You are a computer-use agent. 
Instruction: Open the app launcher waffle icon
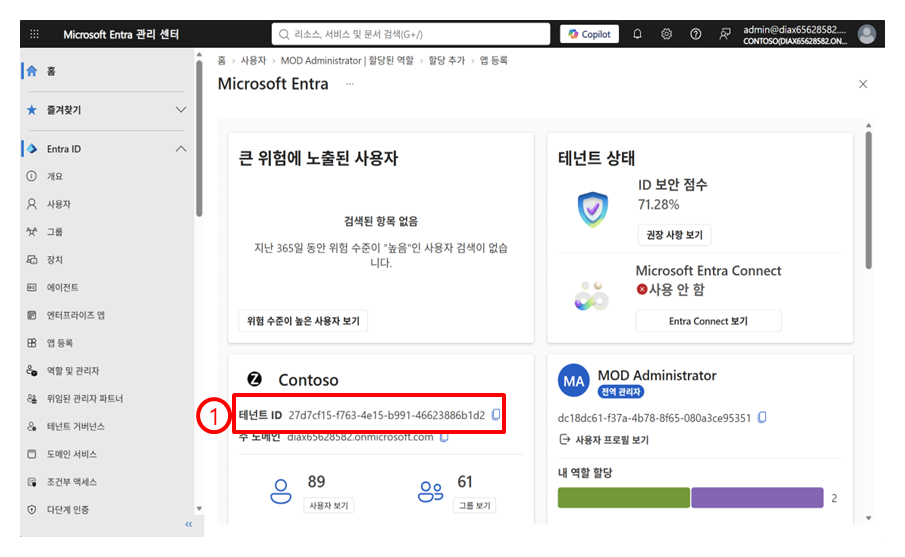[34, 34]
